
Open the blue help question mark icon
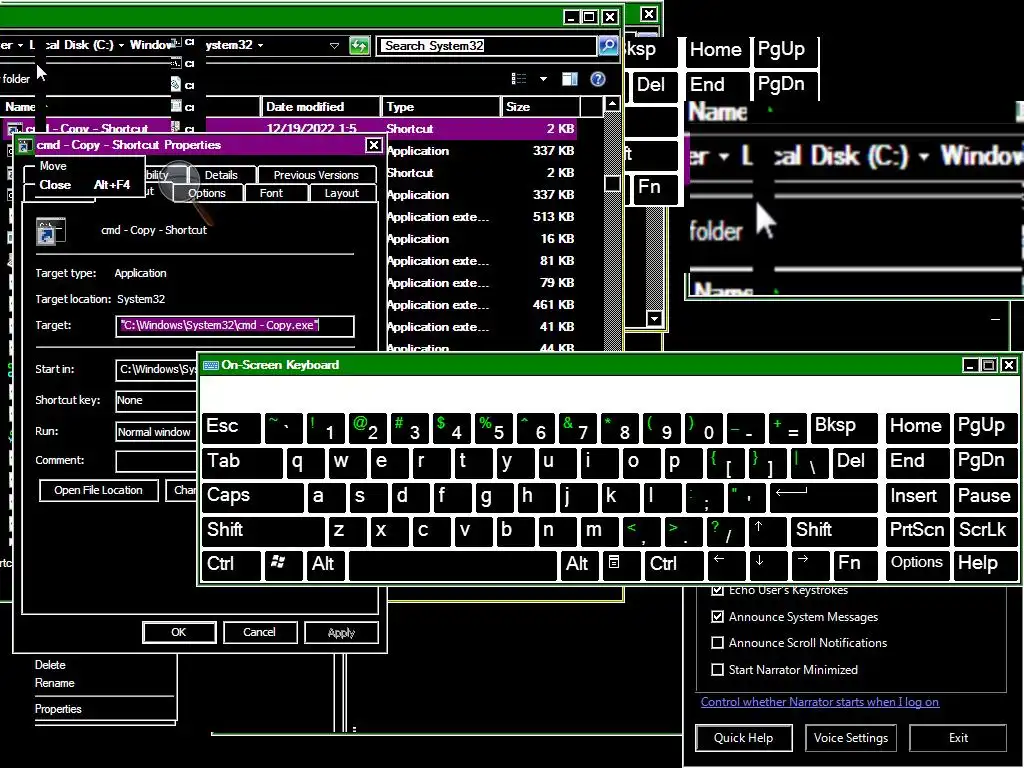598,79
